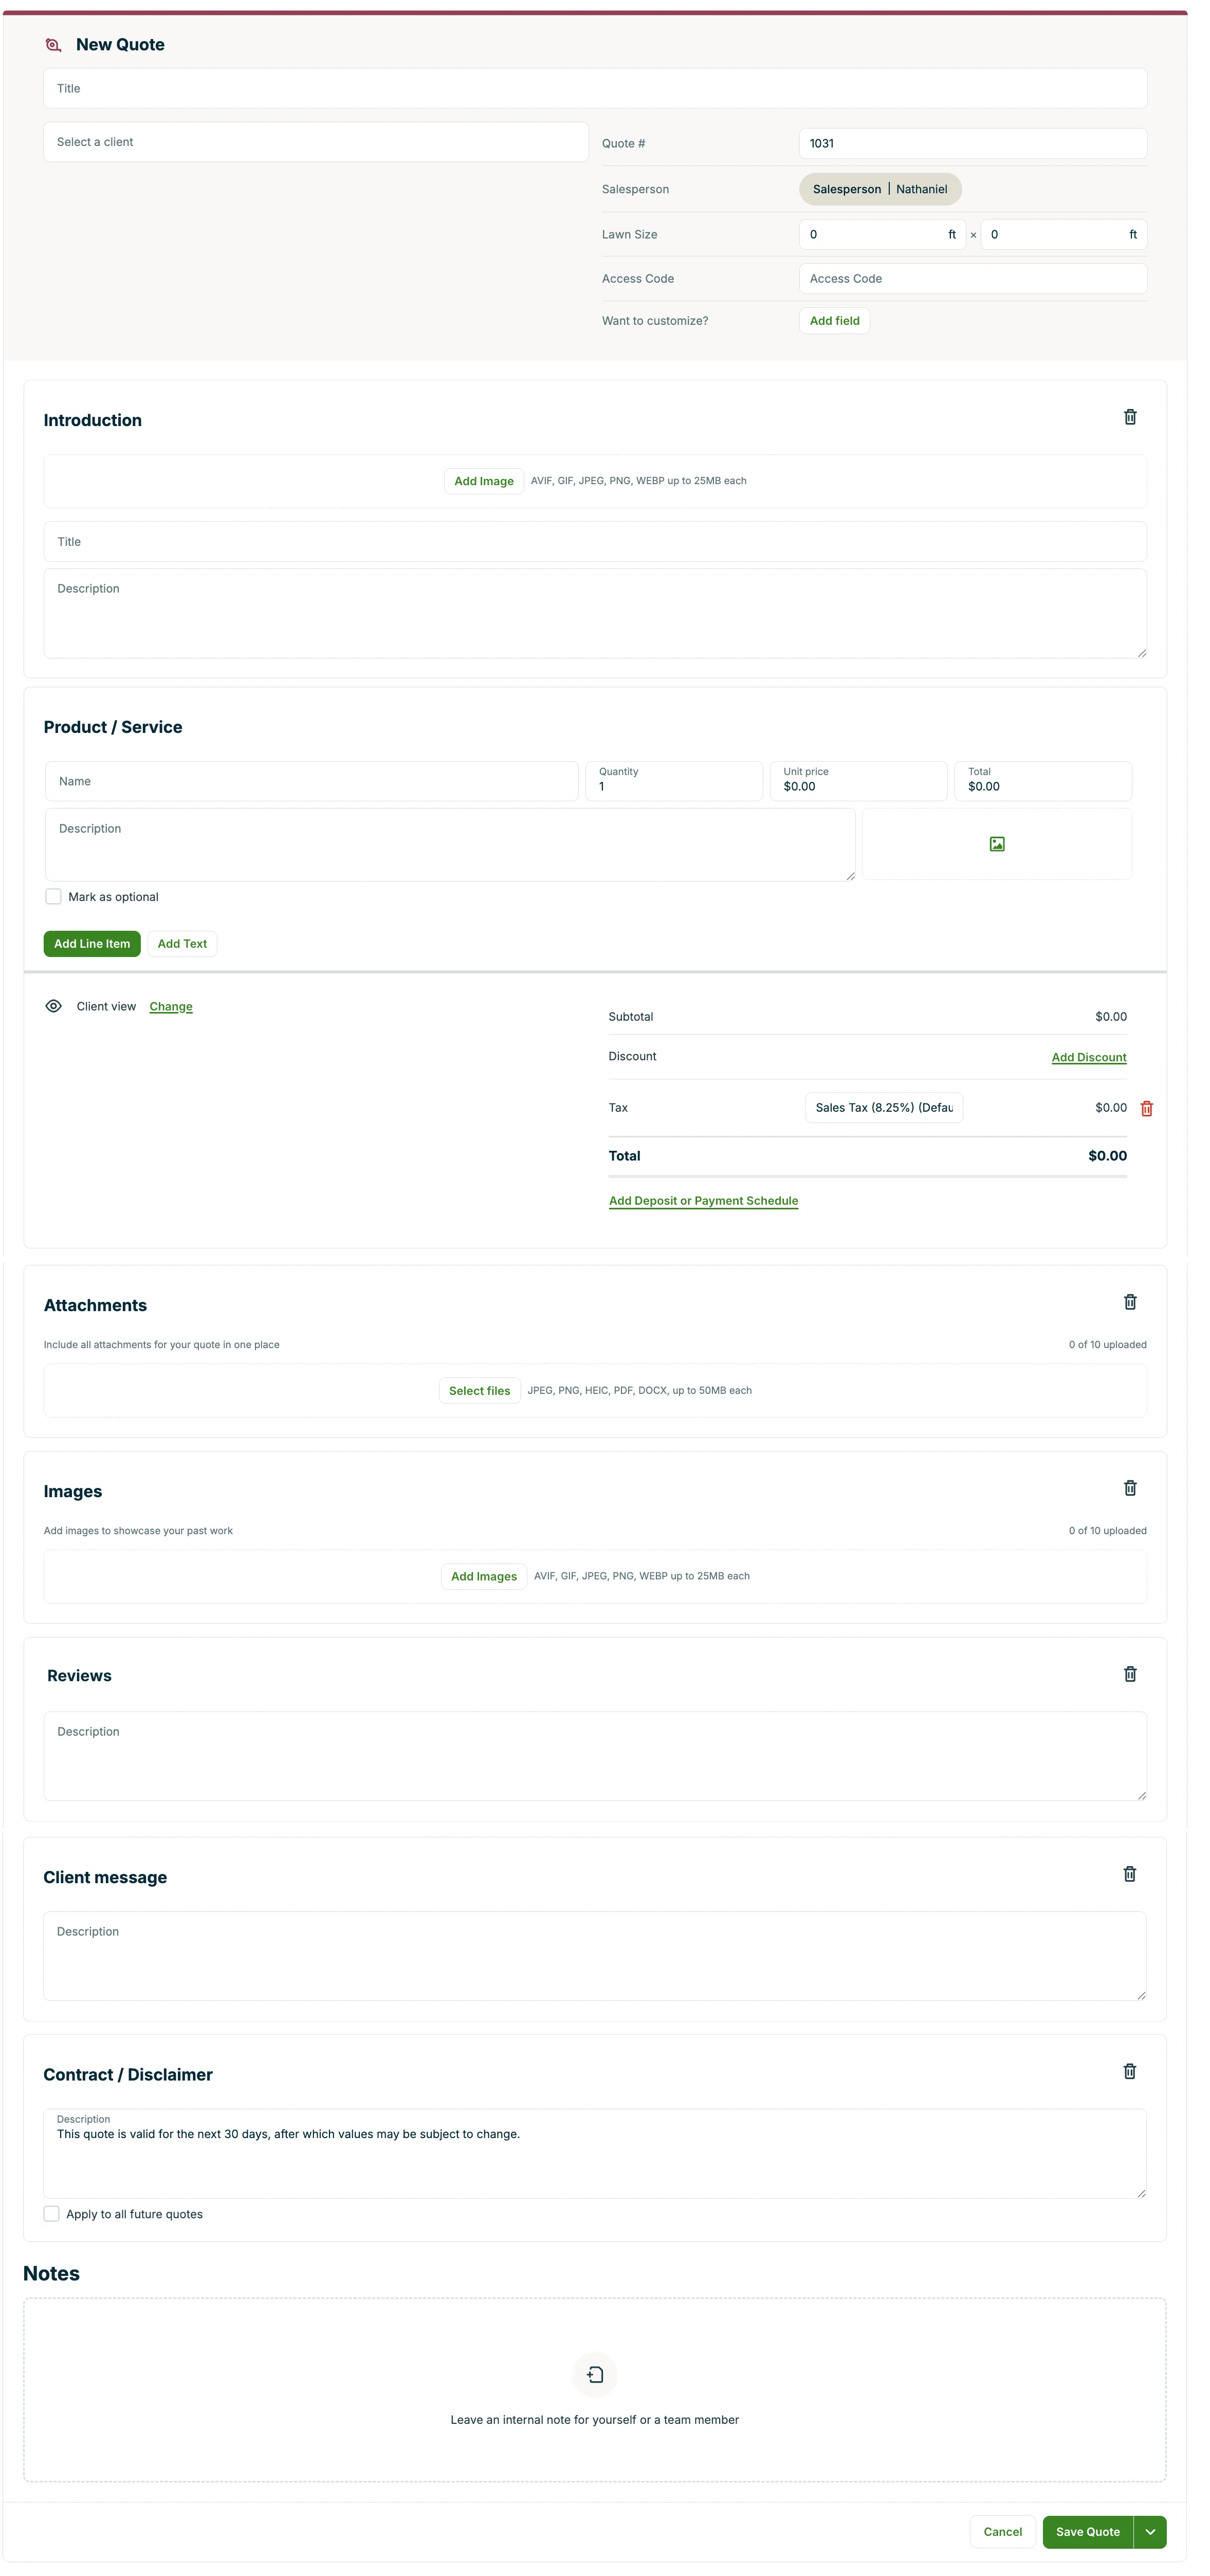Open the Select a client field
This screenshot has width=1210, height=2576.
click(316, 142)
